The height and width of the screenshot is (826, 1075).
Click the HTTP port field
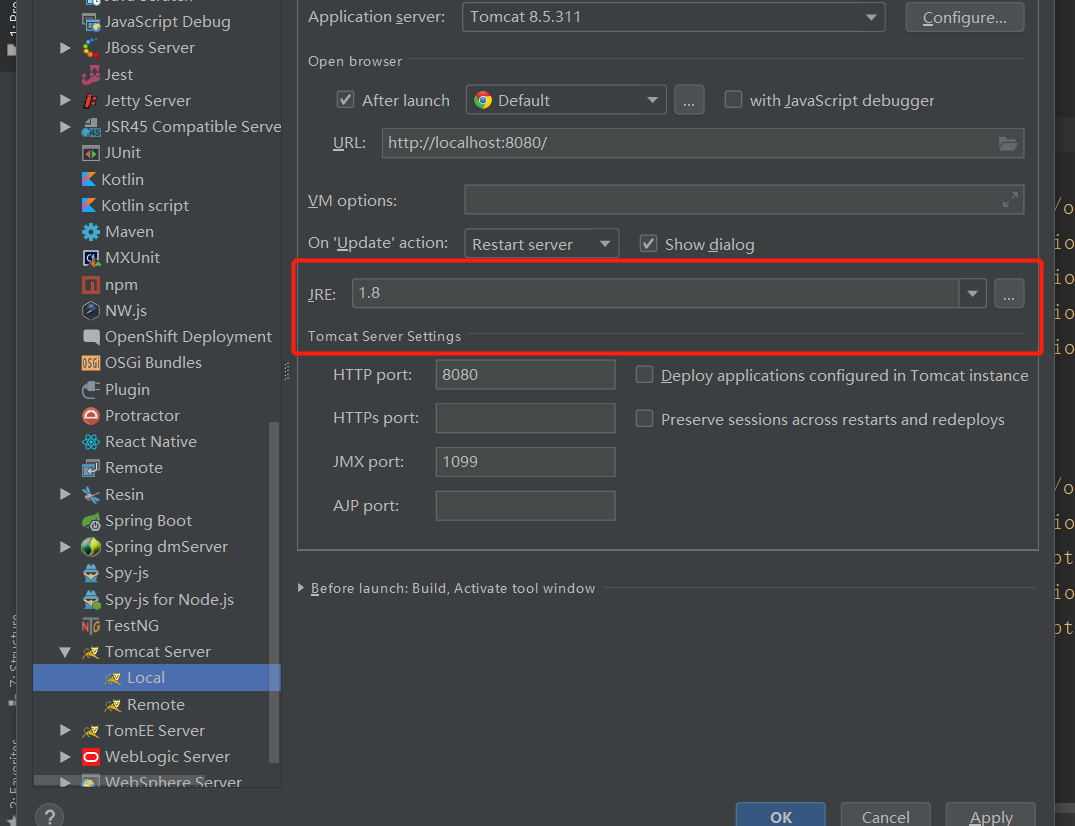pyautogui.click(x=525, y=375)
